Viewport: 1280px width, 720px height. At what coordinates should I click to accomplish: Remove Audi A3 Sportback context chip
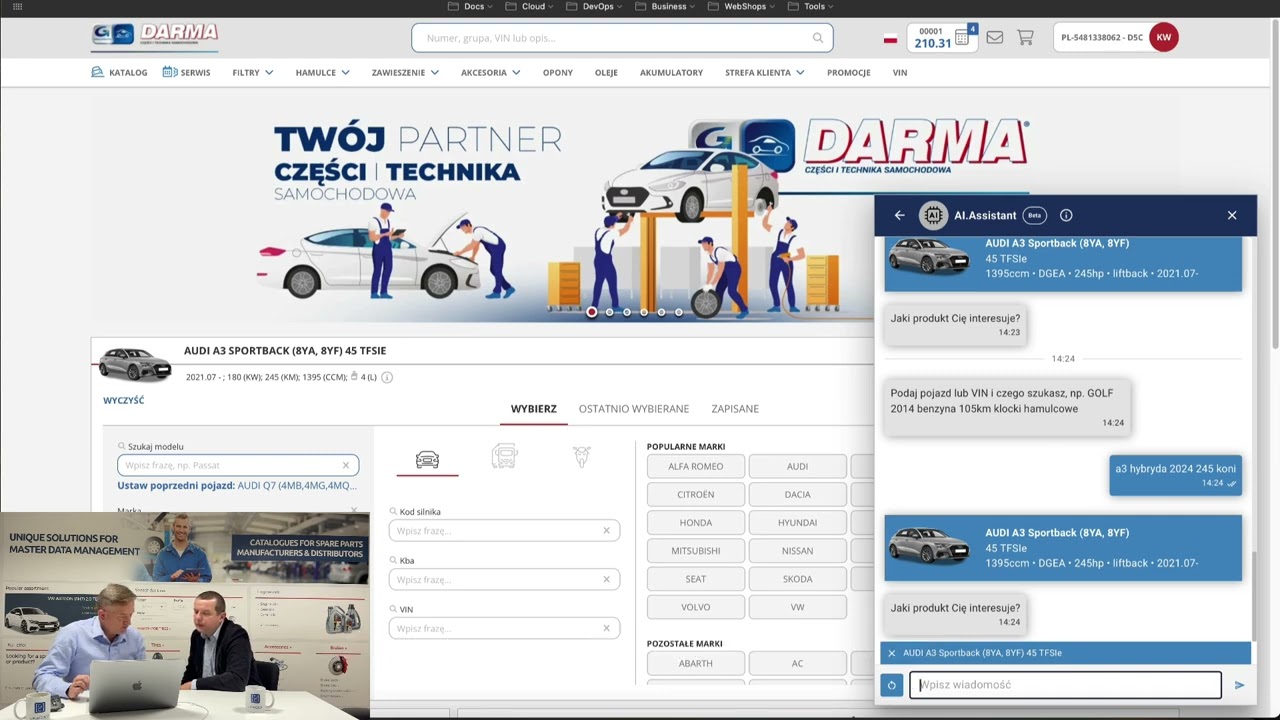coord(892,653)
